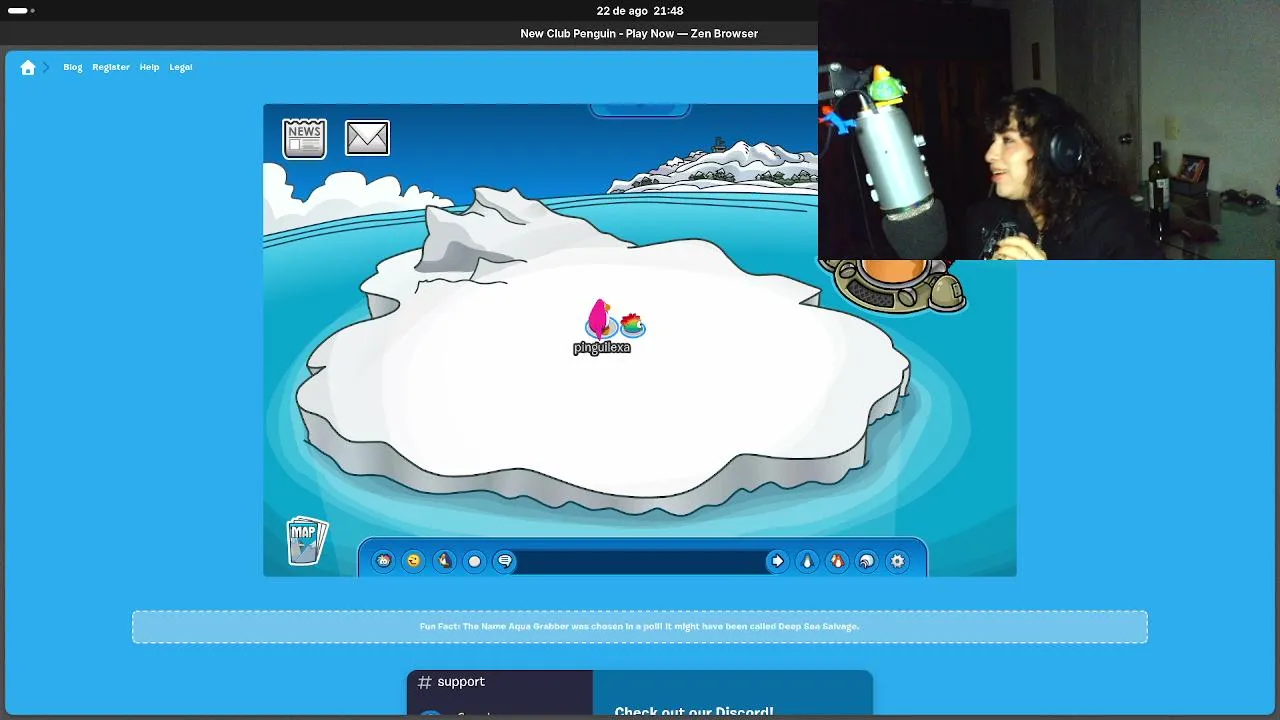
Task: Open the settings gear icon
Action: (x=898, y=561)
